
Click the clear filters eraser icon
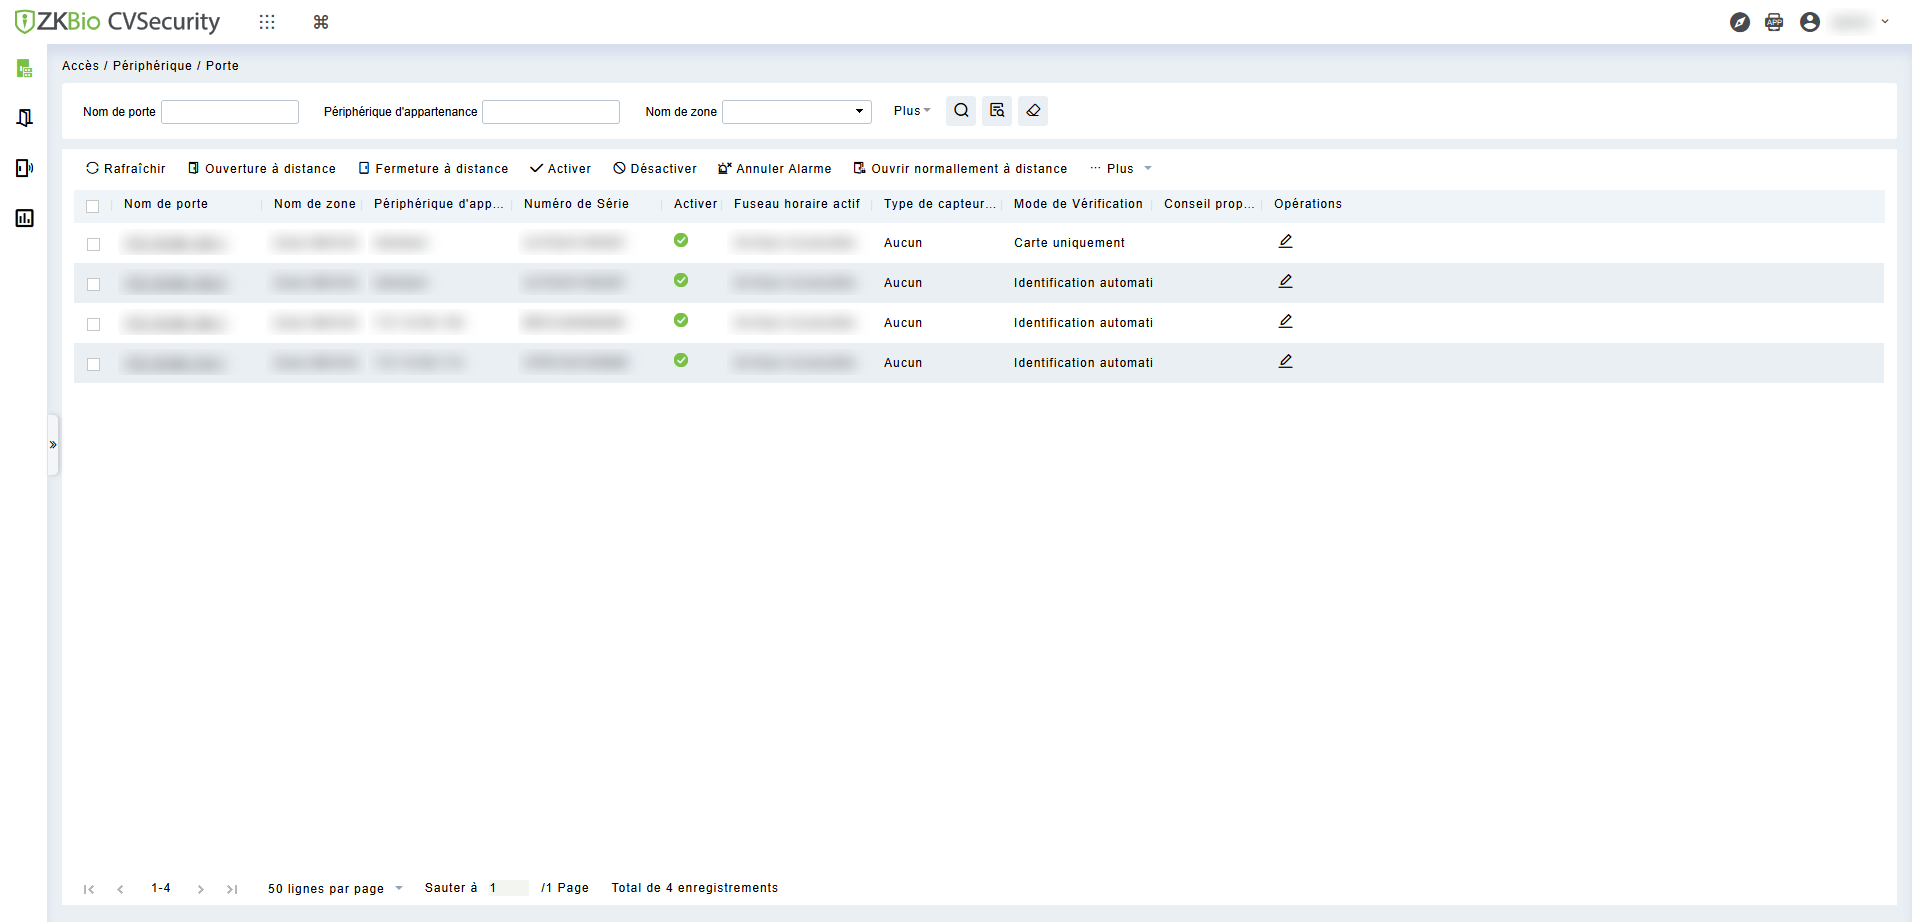tap(1033, 111)
